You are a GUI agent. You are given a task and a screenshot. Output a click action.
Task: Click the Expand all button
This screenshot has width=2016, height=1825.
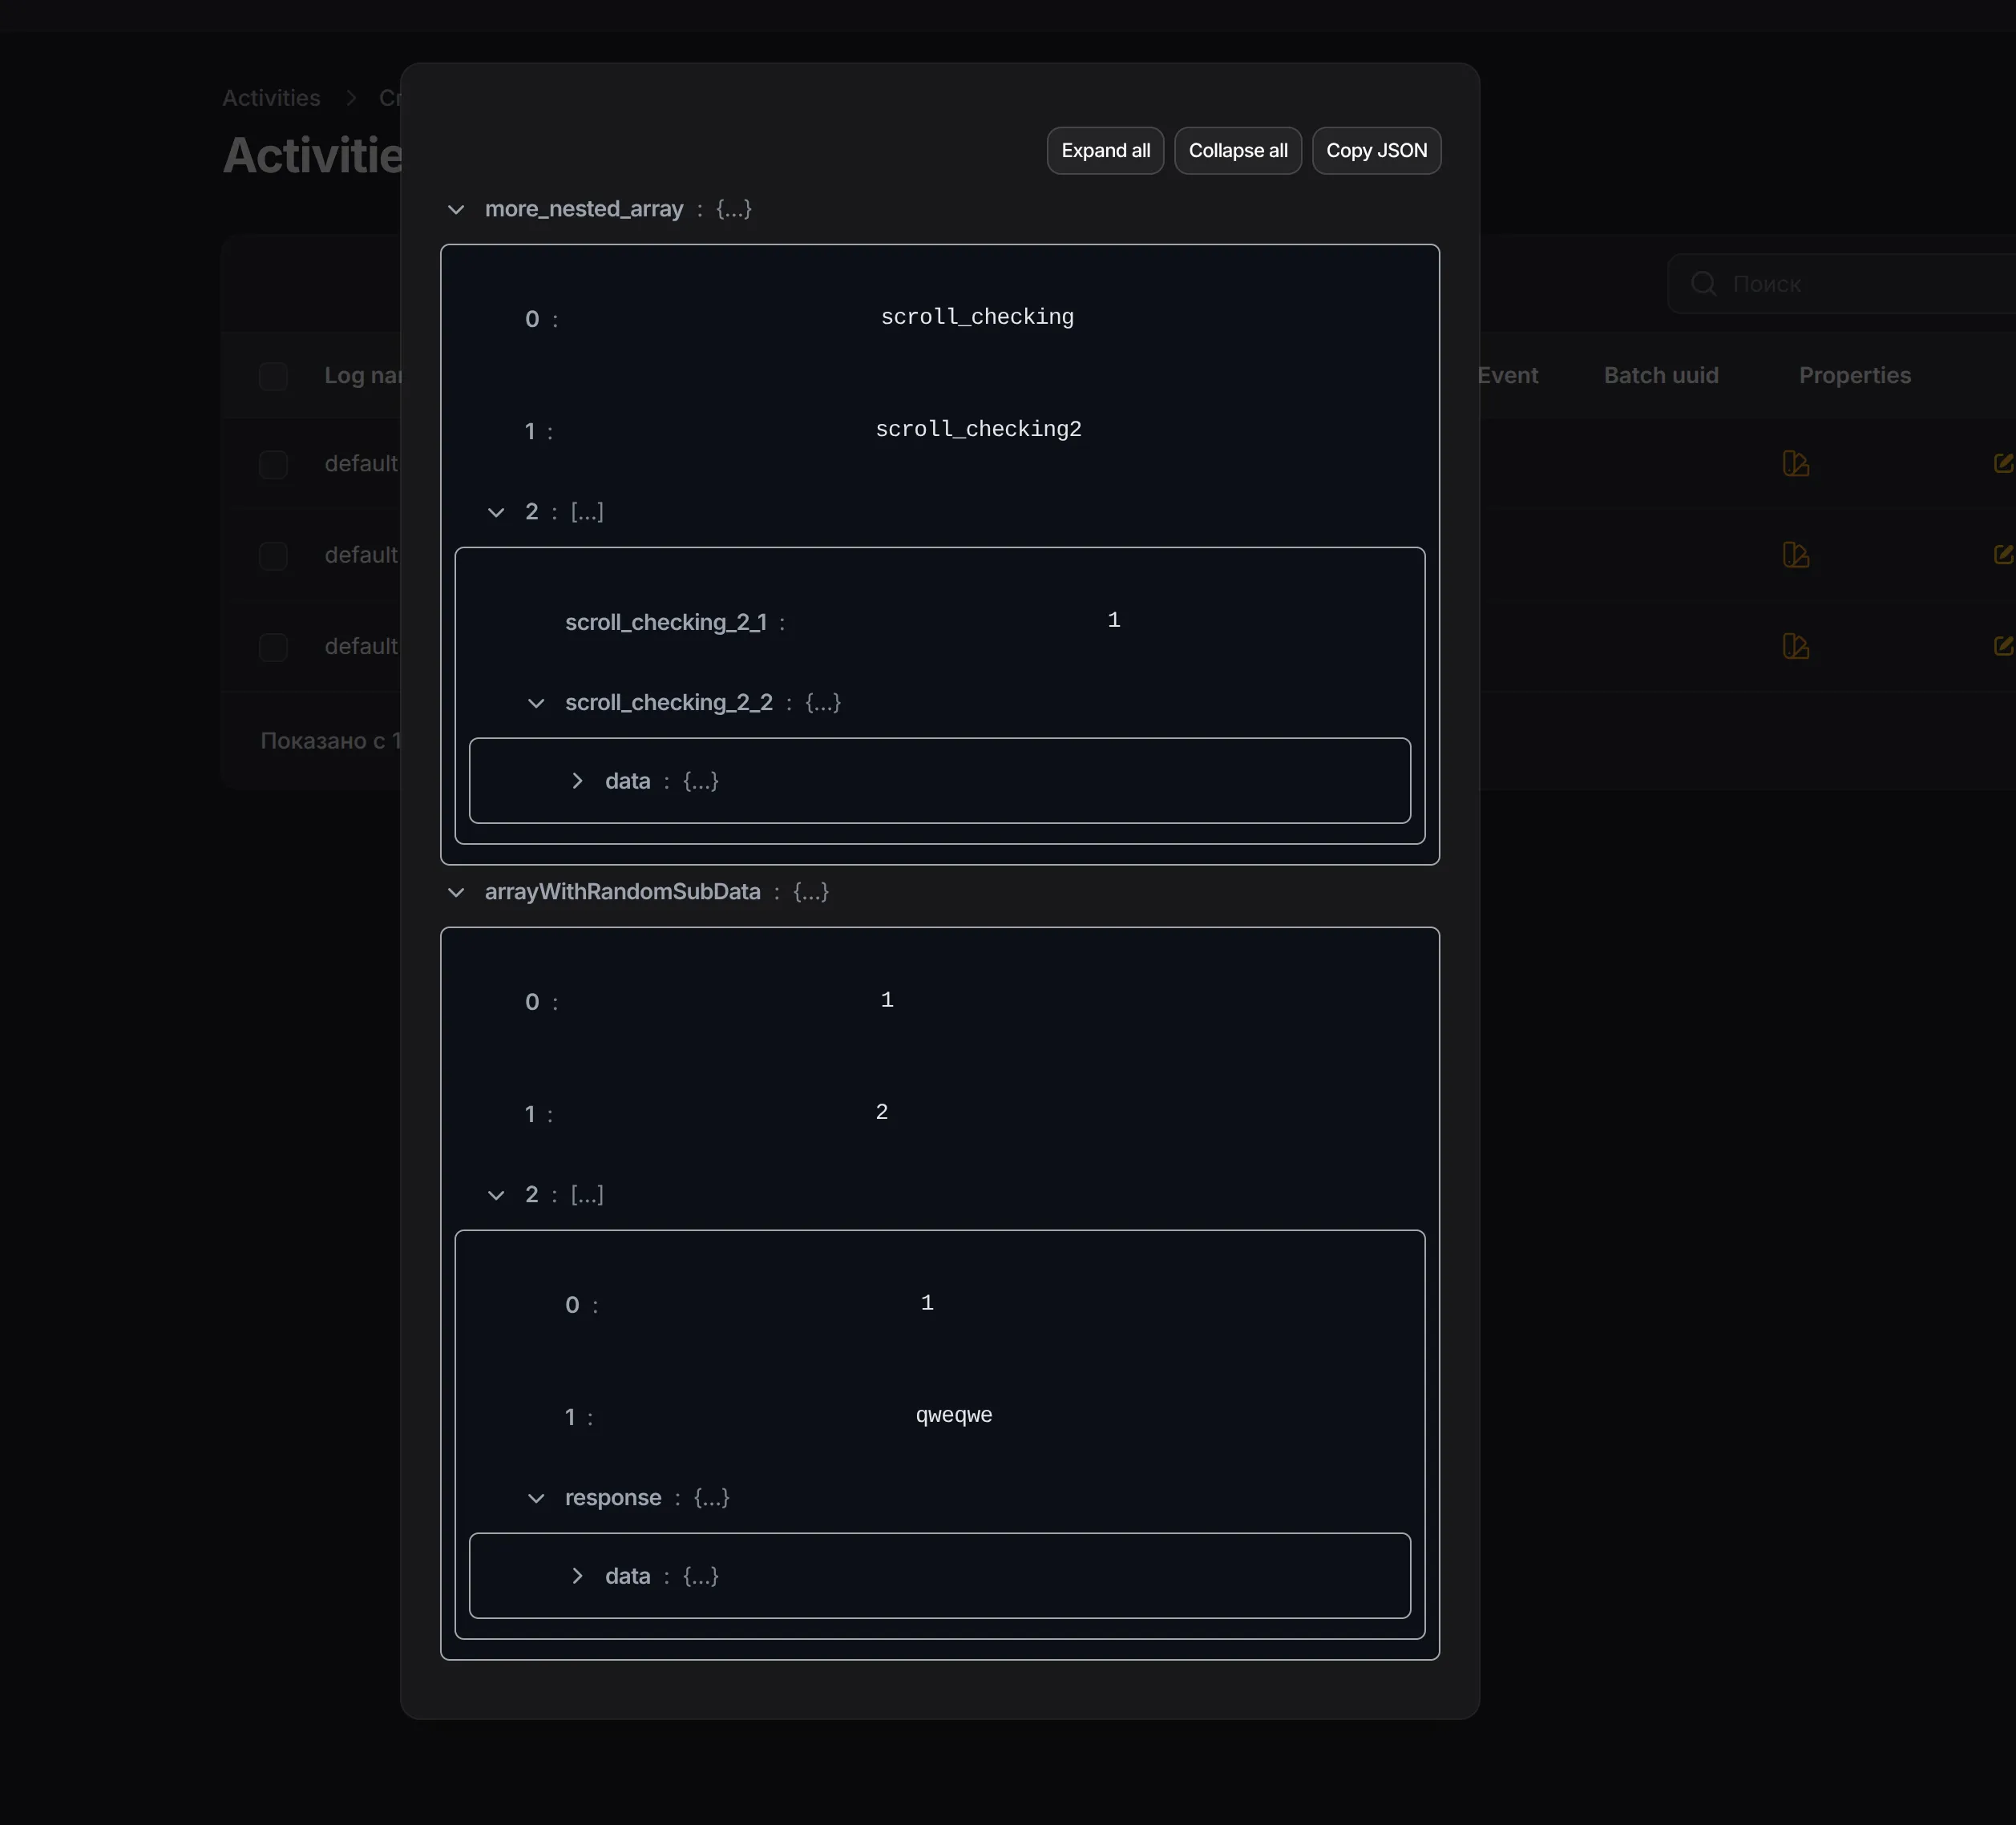(1105, 151)
